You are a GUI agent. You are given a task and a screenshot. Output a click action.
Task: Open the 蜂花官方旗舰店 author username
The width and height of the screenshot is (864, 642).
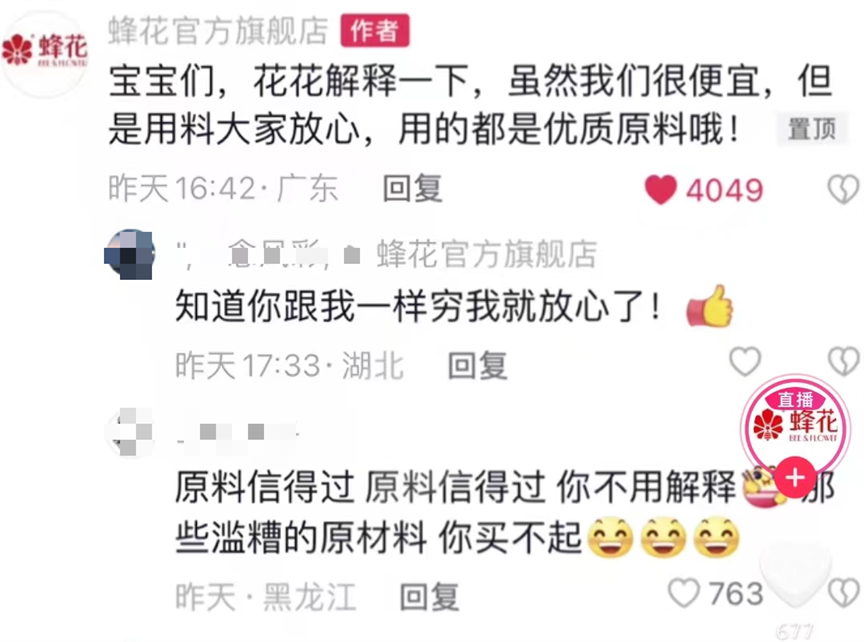tap(218, 30)
